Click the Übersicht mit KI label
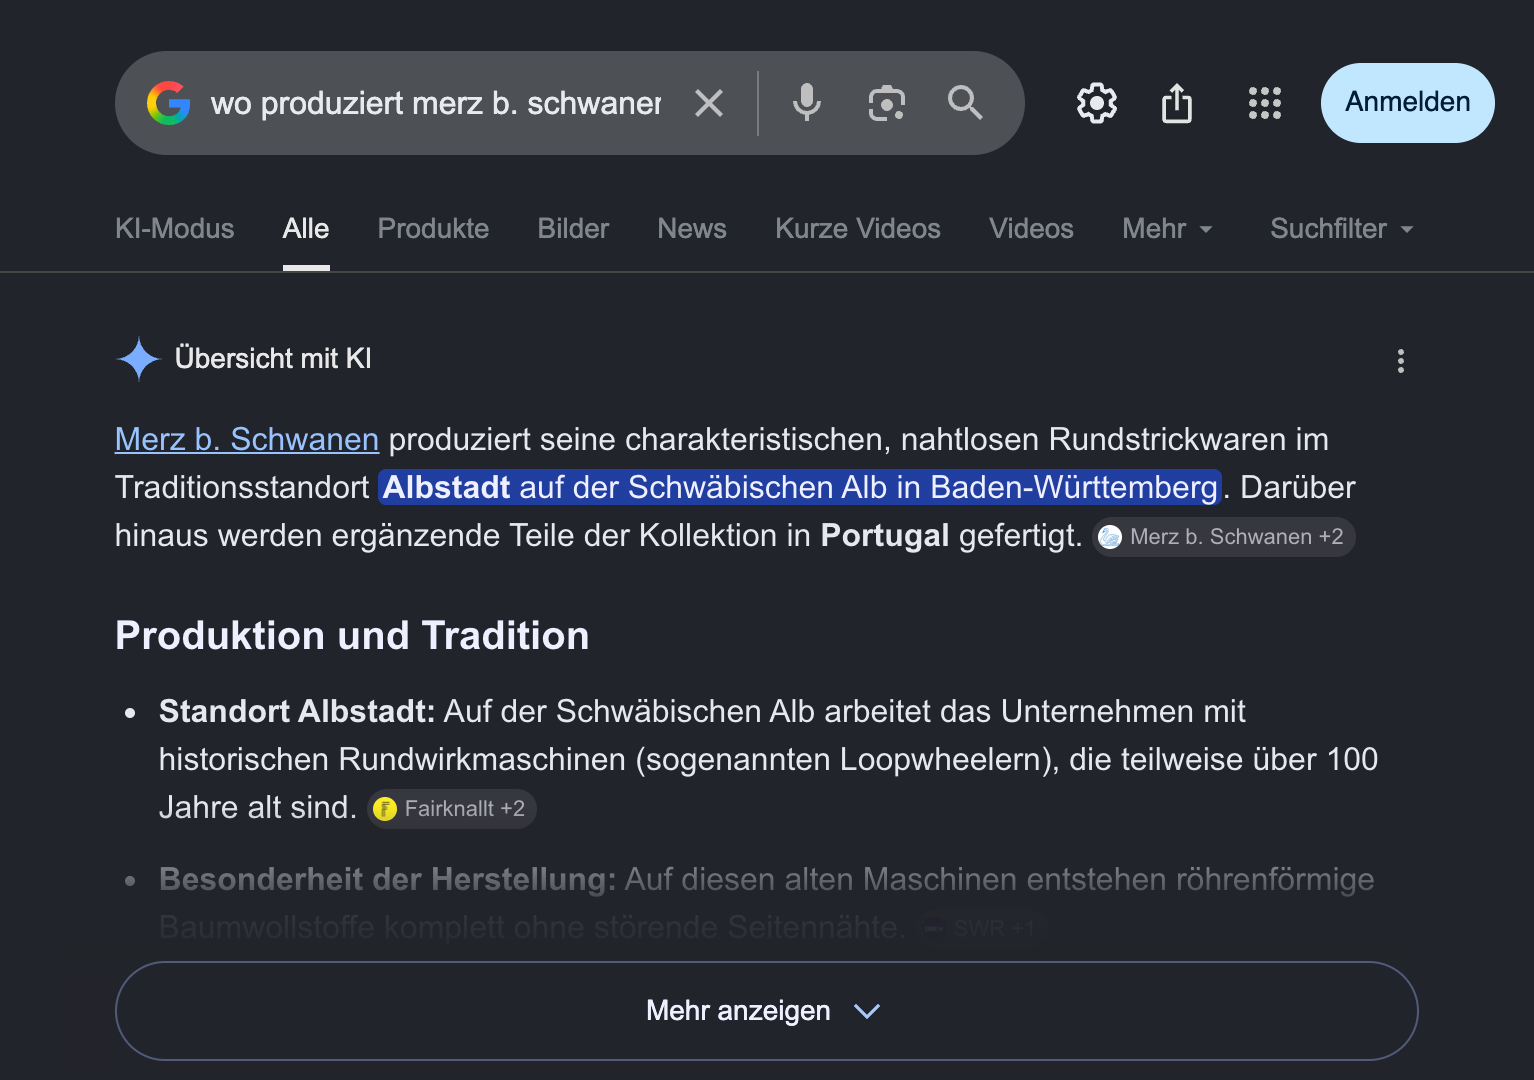The width and height of the screenshot is (1534, 1080). click(x=273, y=359)
